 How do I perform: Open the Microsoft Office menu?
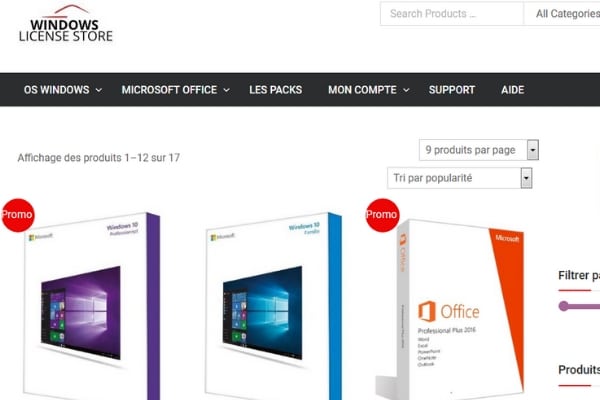[169, 90]
